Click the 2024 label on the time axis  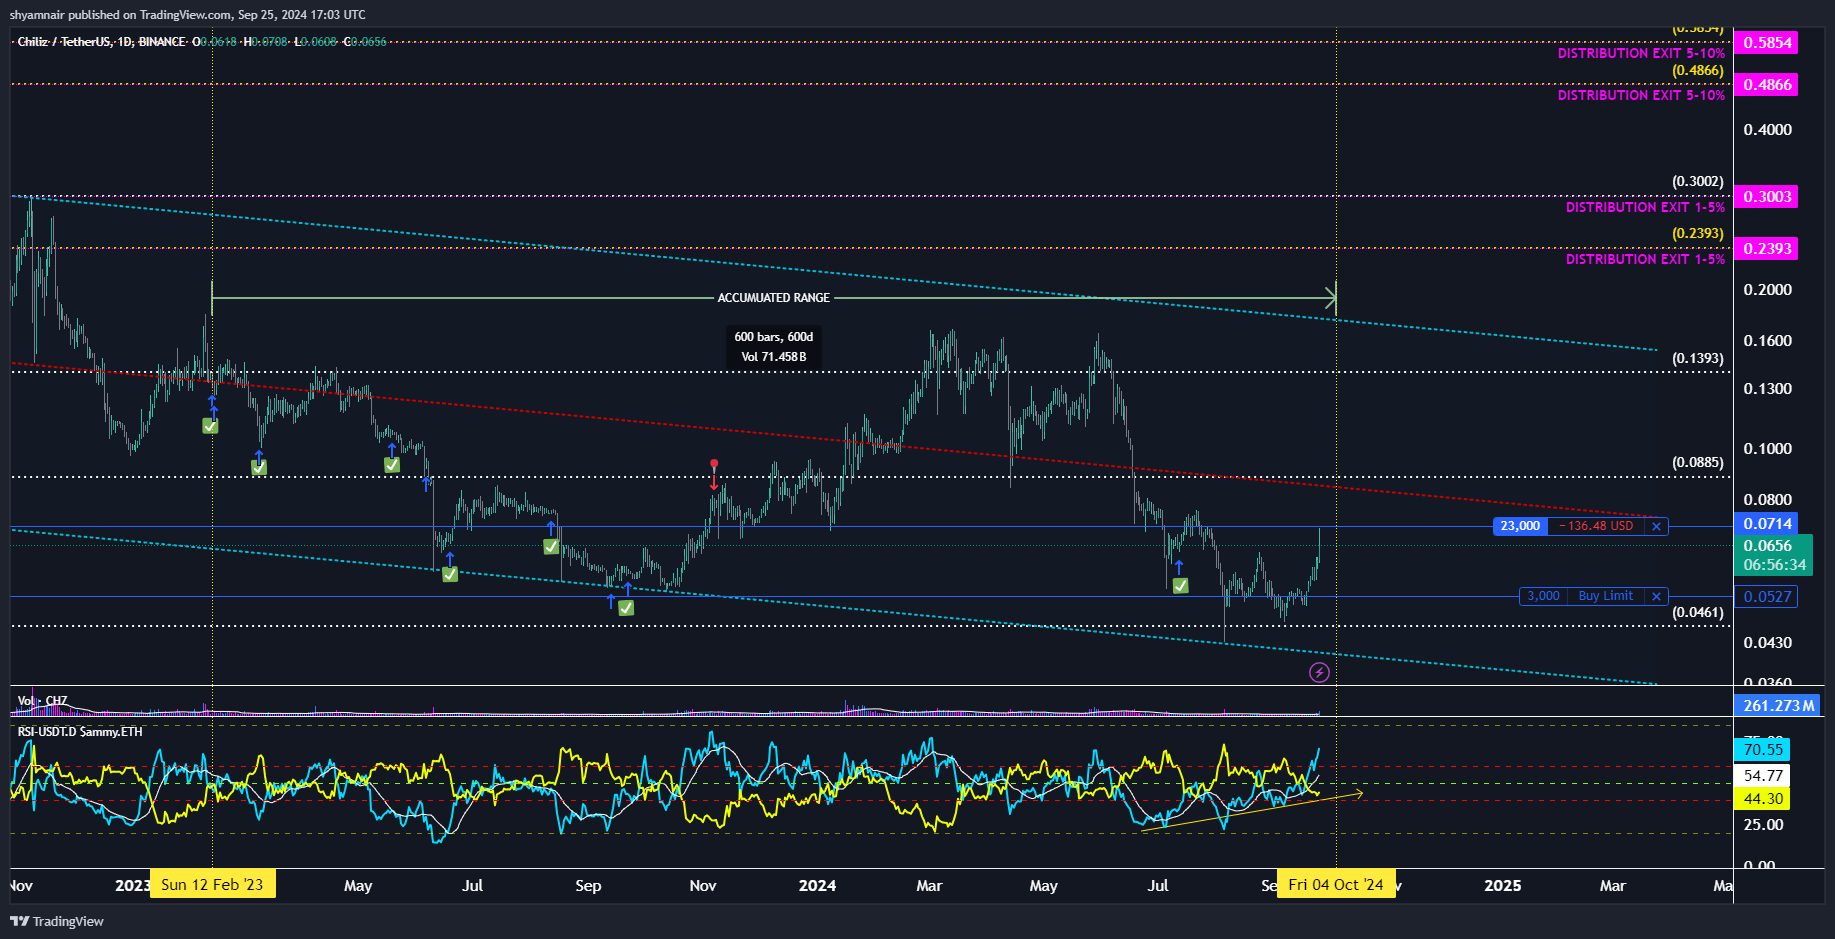tap(817, 886)
